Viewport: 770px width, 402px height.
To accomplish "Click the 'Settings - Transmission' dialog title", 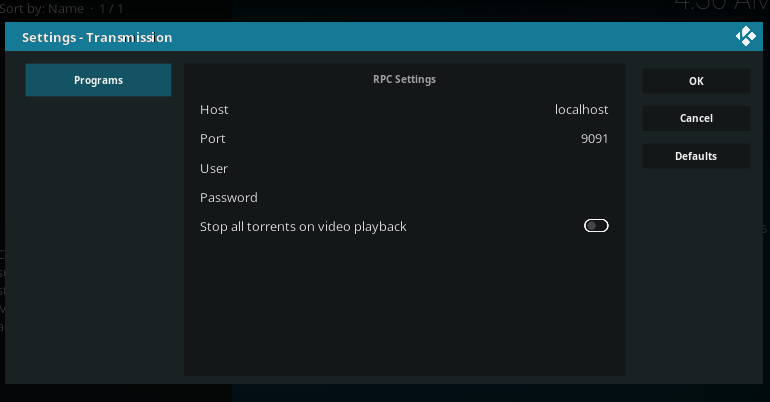I will coord(97,38).
